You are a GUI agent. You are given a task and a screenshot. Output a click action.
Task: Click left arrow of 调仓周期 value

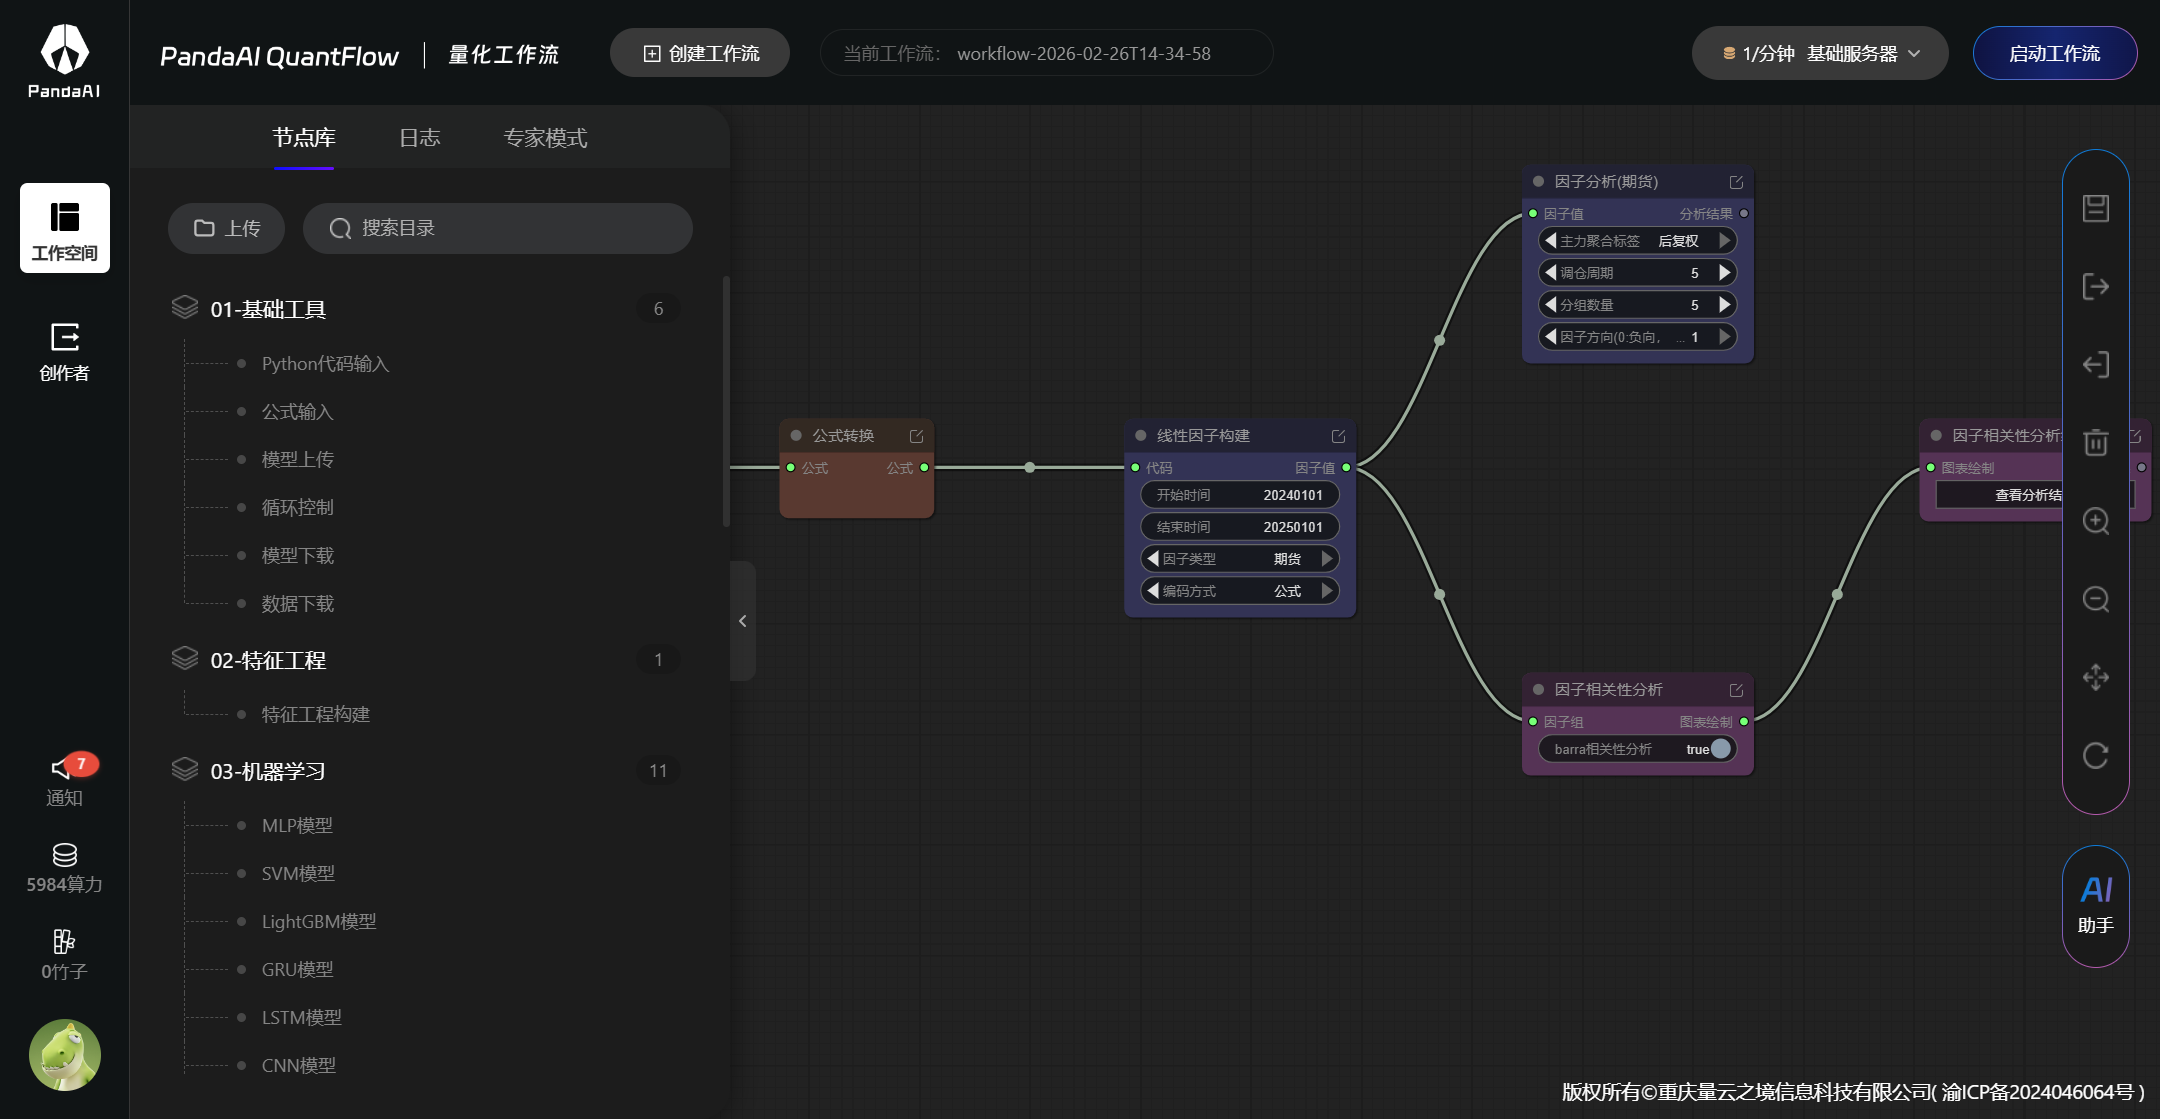click(1551, 273)
